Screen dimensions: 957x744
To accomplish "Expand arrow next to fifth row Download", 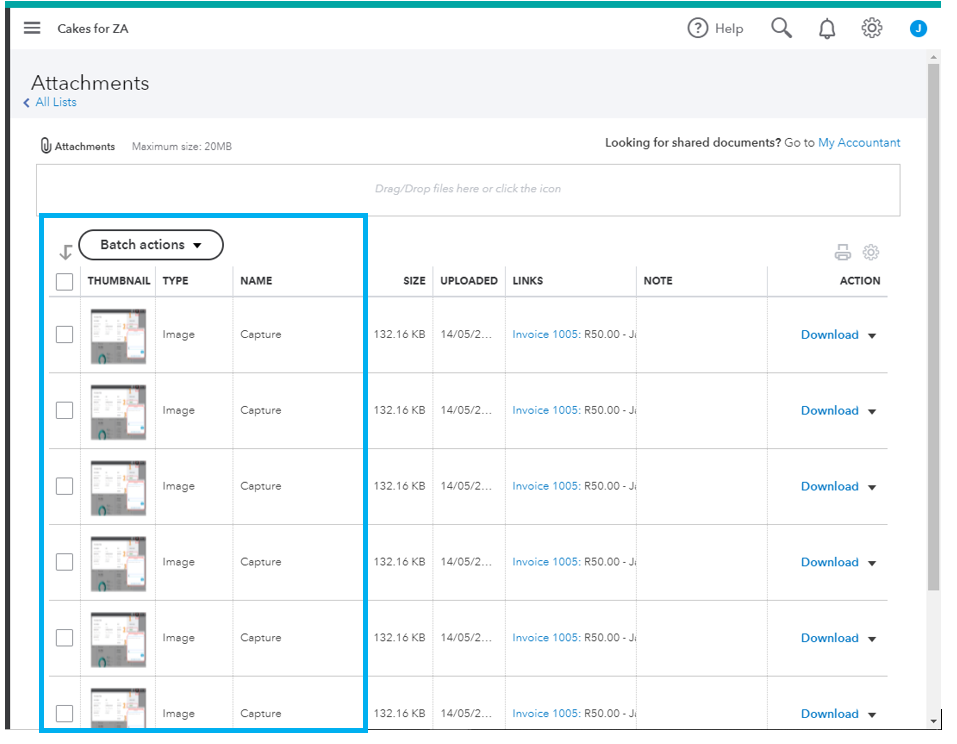I will point(872,638).
